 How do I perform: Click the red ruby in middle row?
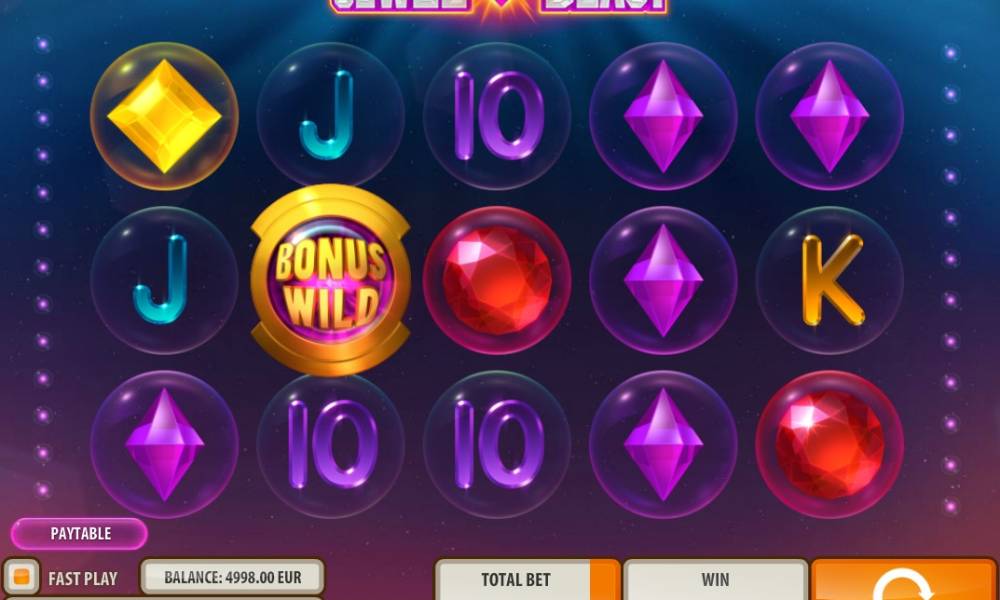(x=497, y=280)
